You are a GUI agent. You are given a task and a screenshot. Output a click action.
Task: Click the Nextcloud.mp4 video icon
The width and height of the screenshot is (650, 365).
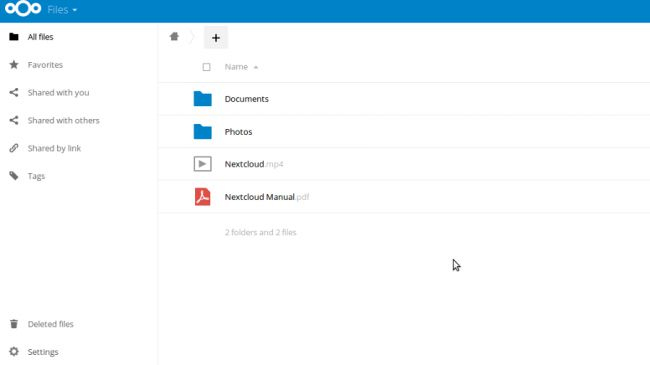[203, 164]
